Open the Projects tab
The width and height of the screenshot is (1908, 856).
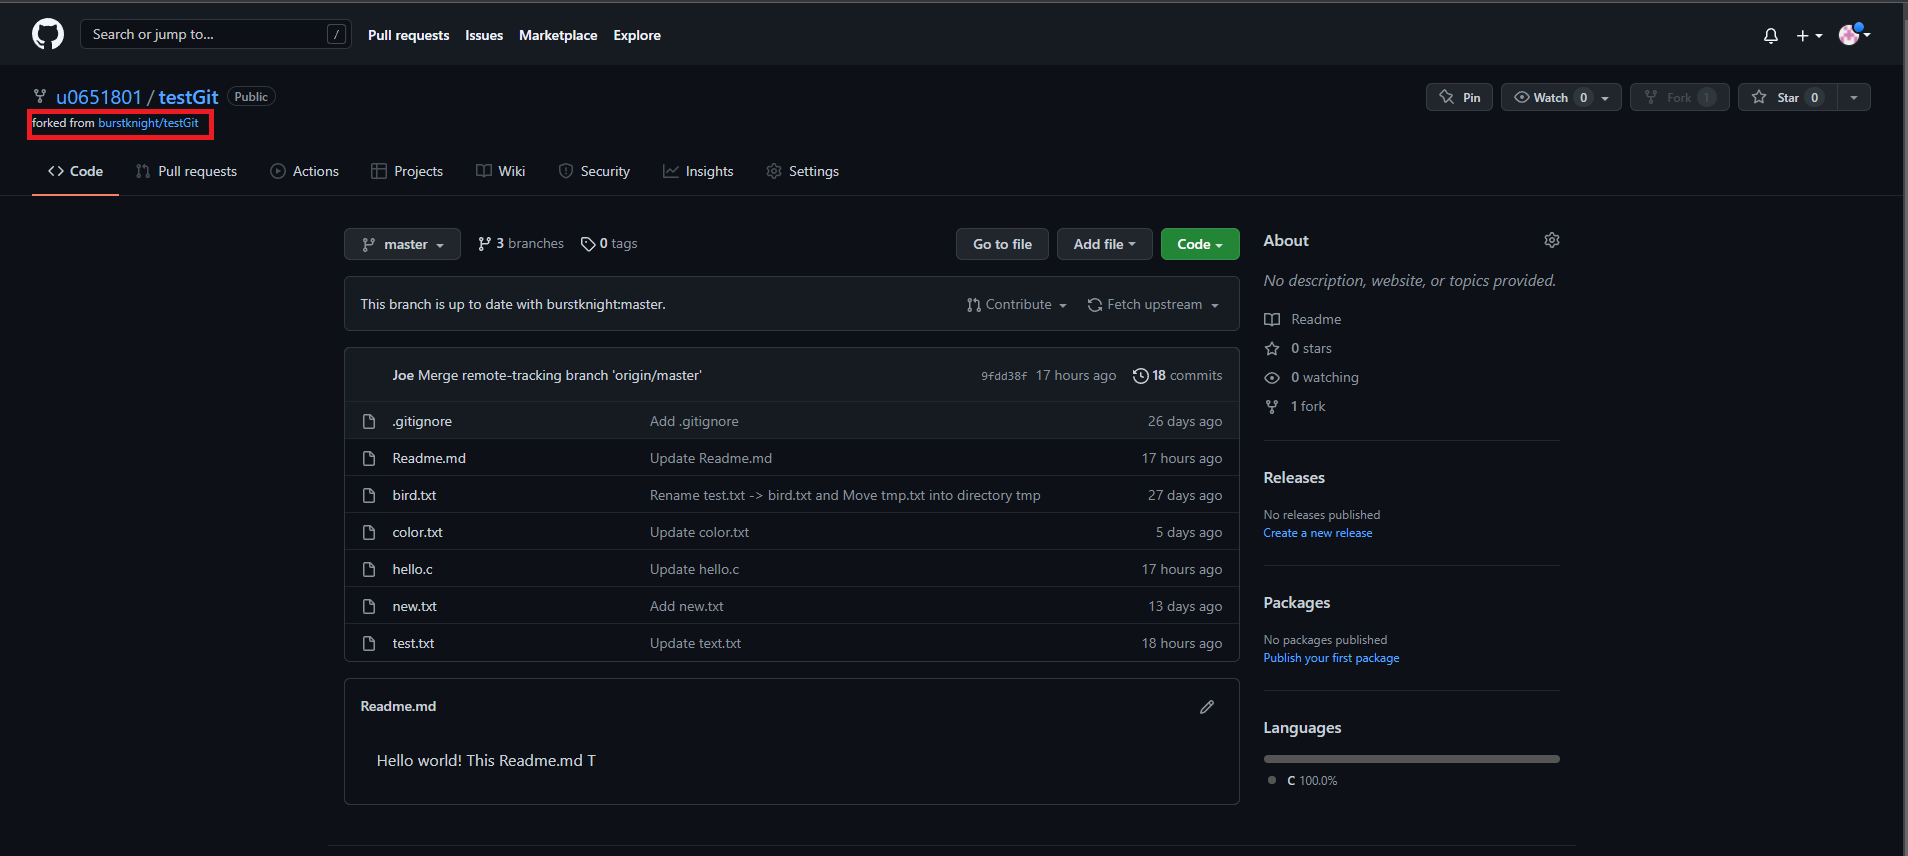click(x=406, y=171)
